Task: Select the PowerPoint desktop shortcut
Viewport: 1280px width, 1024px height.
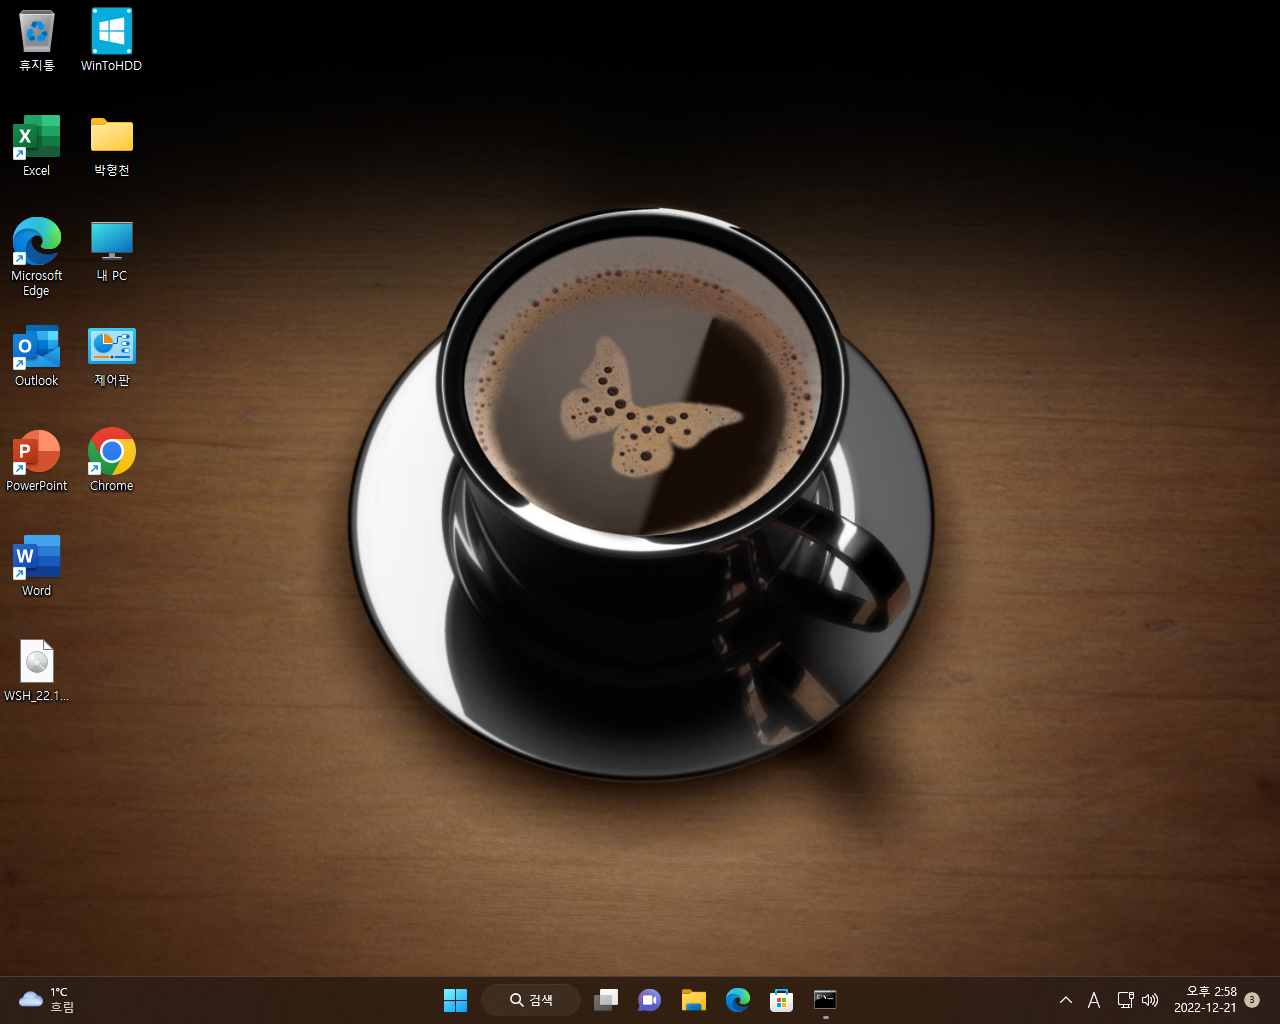Action: click(37, 461)
